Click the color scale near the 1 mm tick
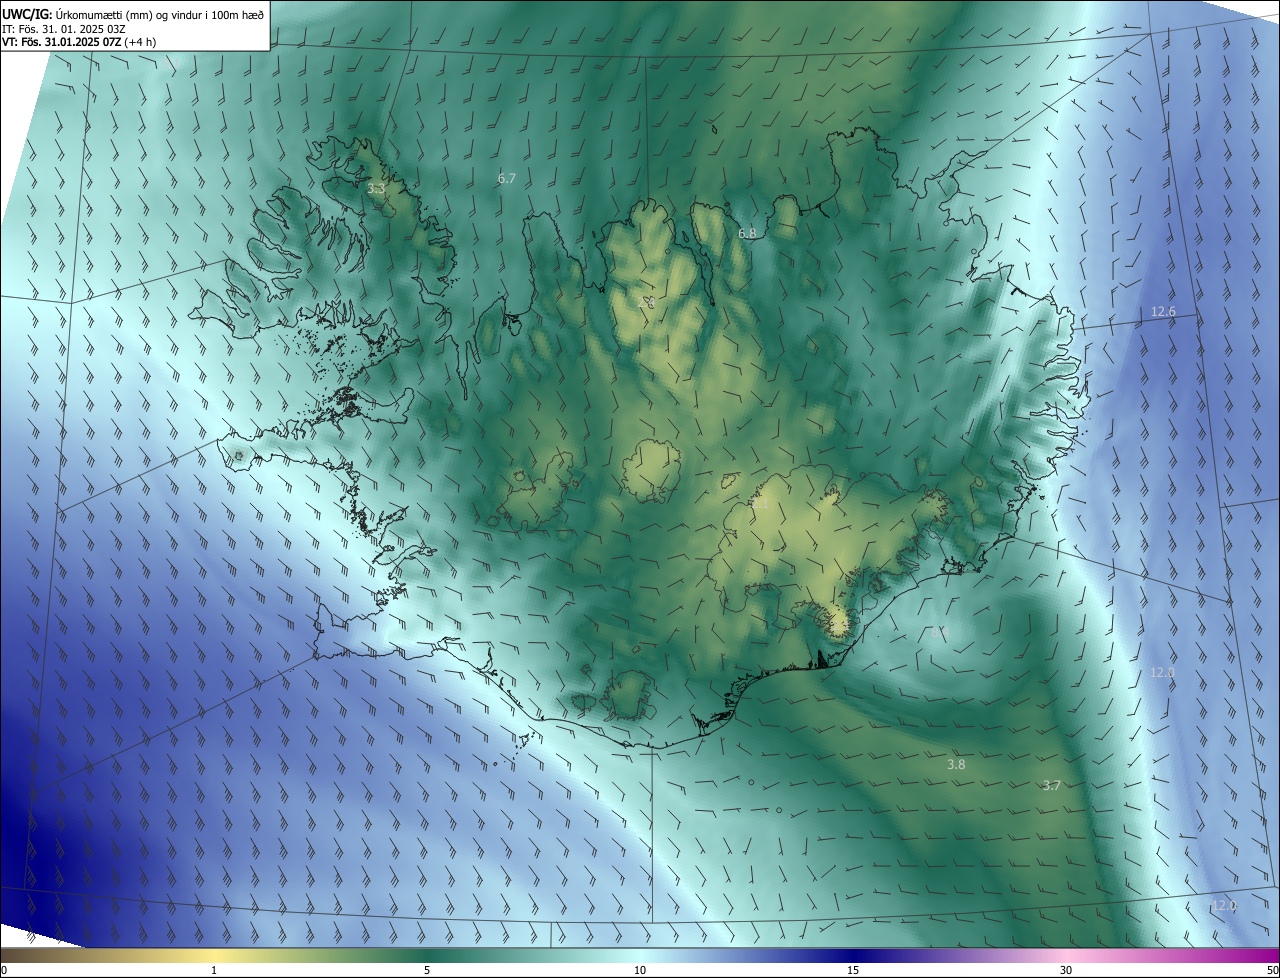Viewport: 1280px width, 978px height. tap(214, 955)
